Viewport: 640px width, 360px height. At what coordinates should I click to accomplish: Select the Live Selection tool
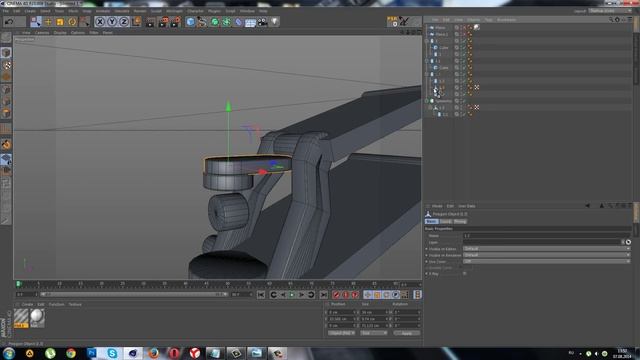(x=36, y=22)
